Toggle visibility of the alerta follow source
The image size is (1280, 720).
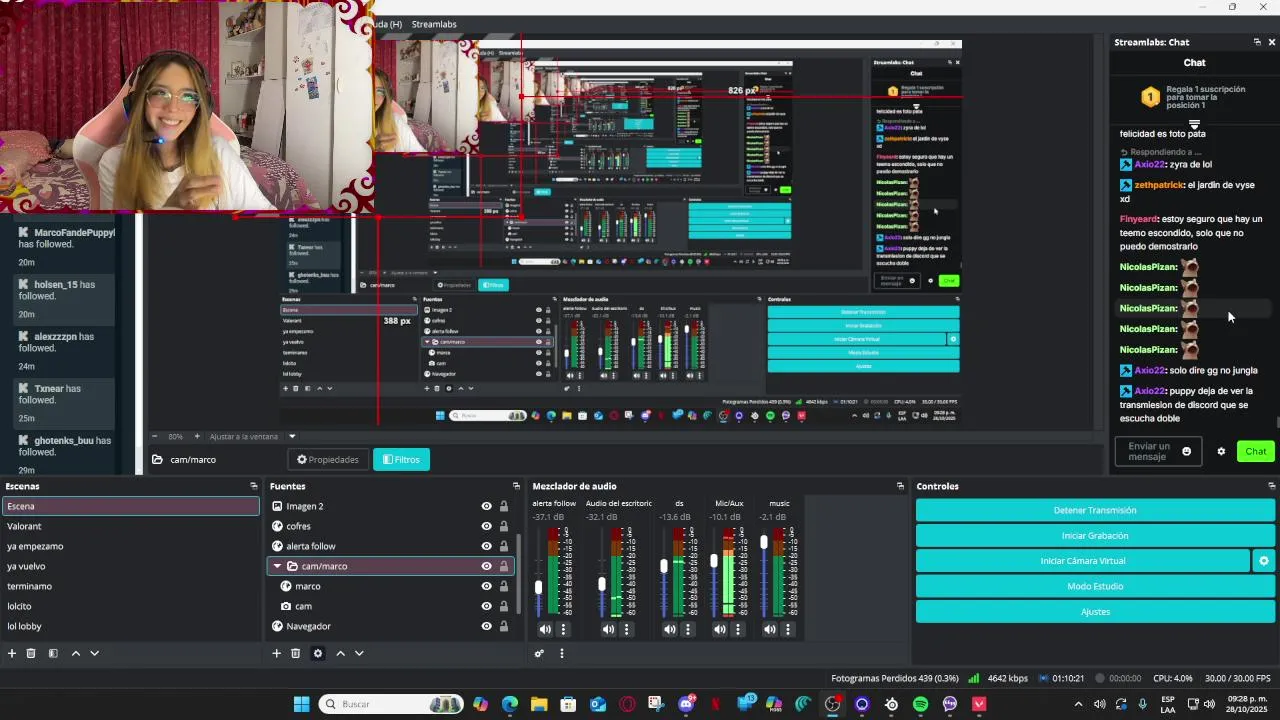(x=486, y=546)
